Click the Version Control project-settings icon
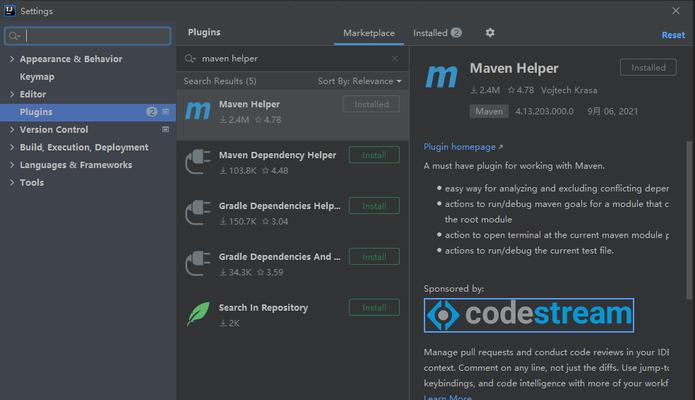 pyautogui.click(x=165, y=129)
